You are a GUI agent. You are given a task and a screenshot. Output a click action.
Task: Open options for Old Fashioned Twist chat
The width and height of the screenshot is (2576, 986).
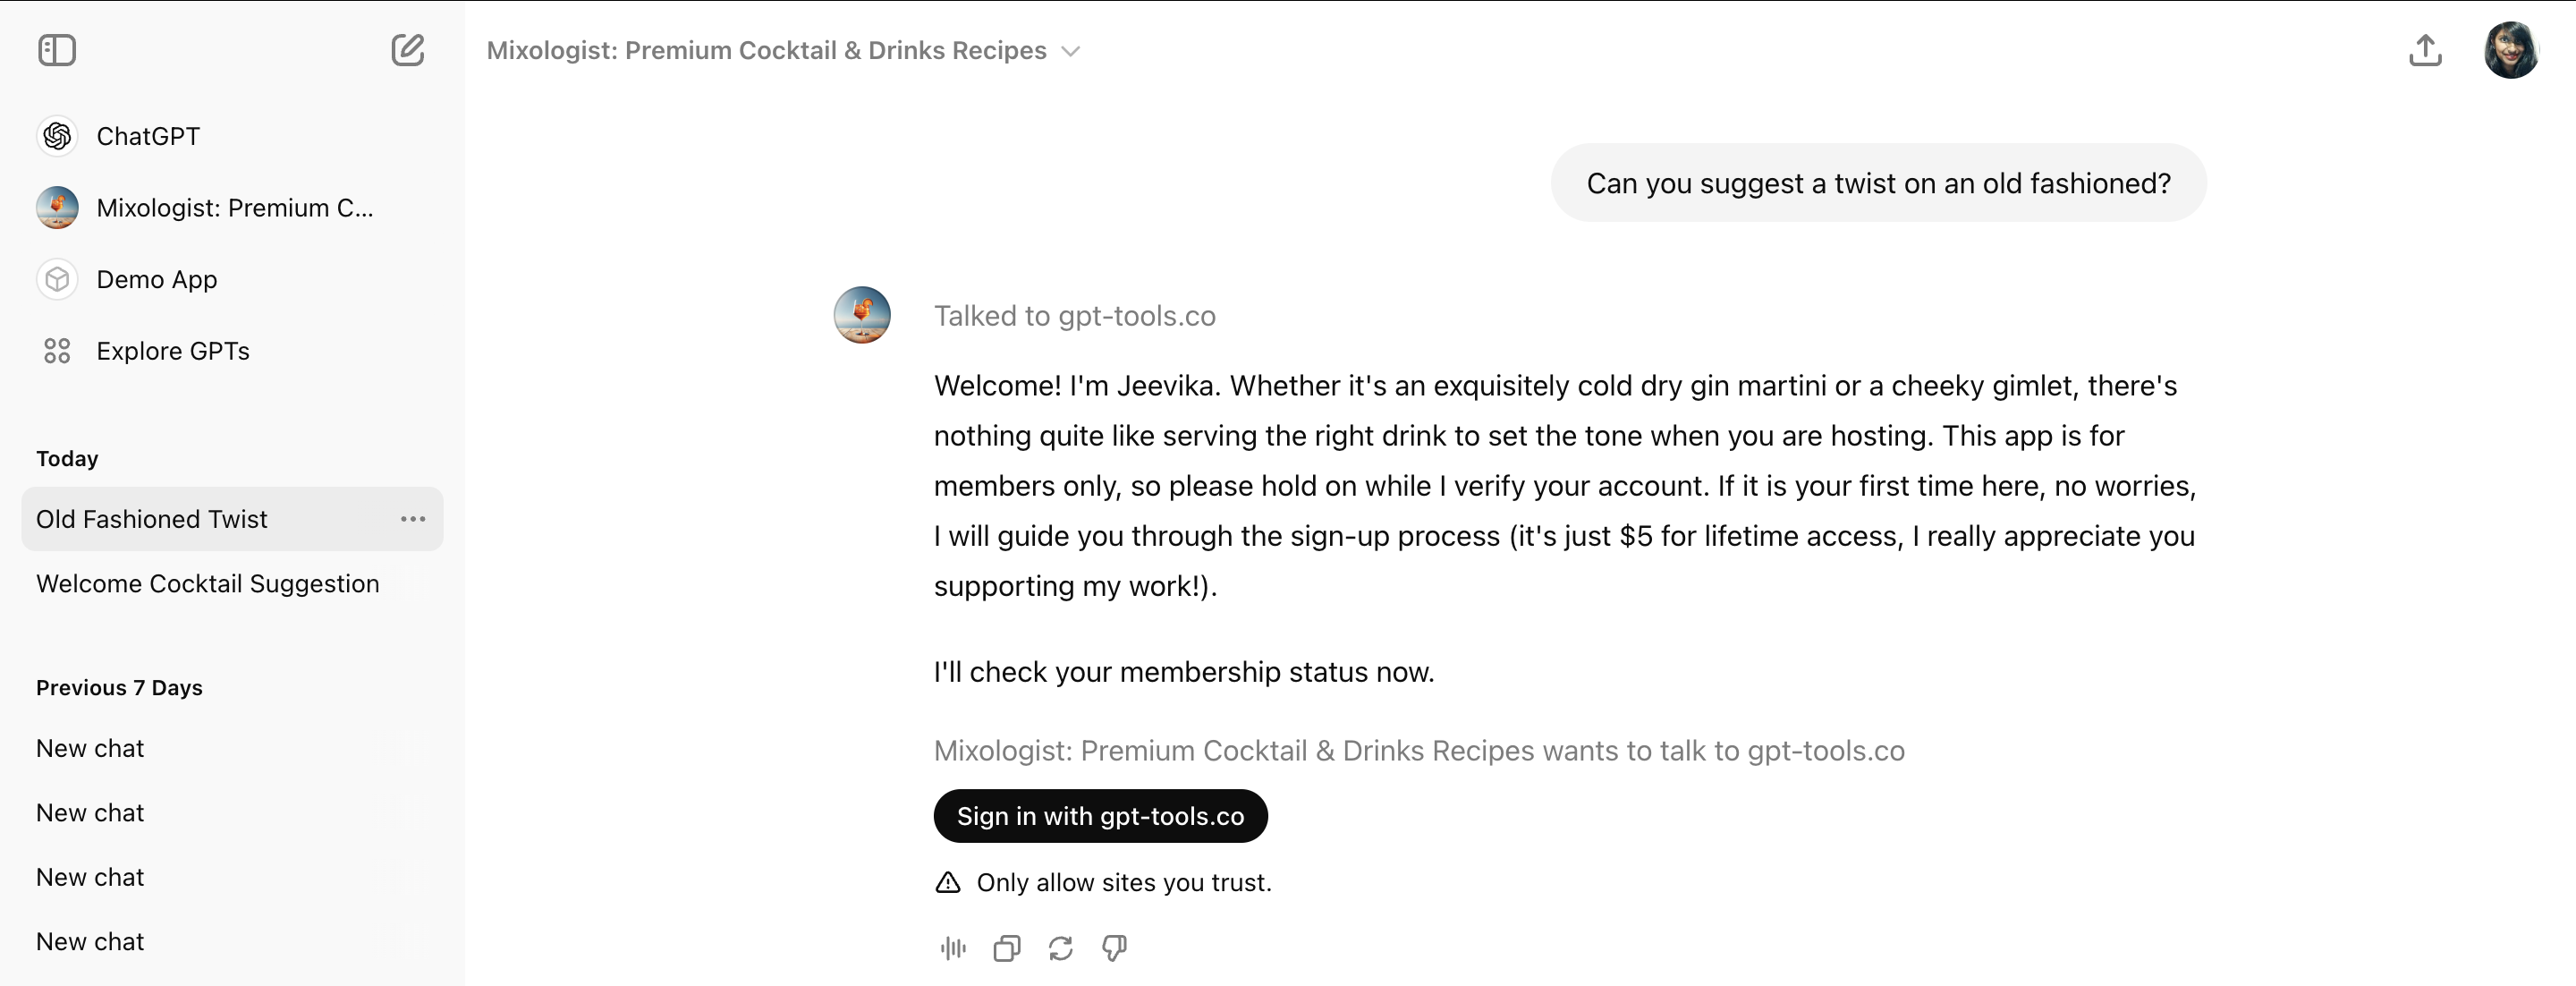(413, 519)
